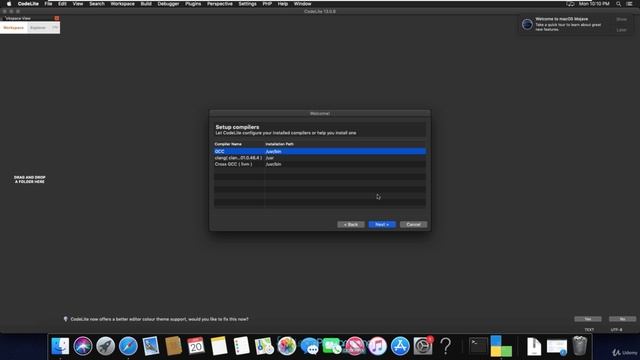The width and height of the screenshot is (640, 360).
Task: Open Notes from the dock
Action: 219,346
